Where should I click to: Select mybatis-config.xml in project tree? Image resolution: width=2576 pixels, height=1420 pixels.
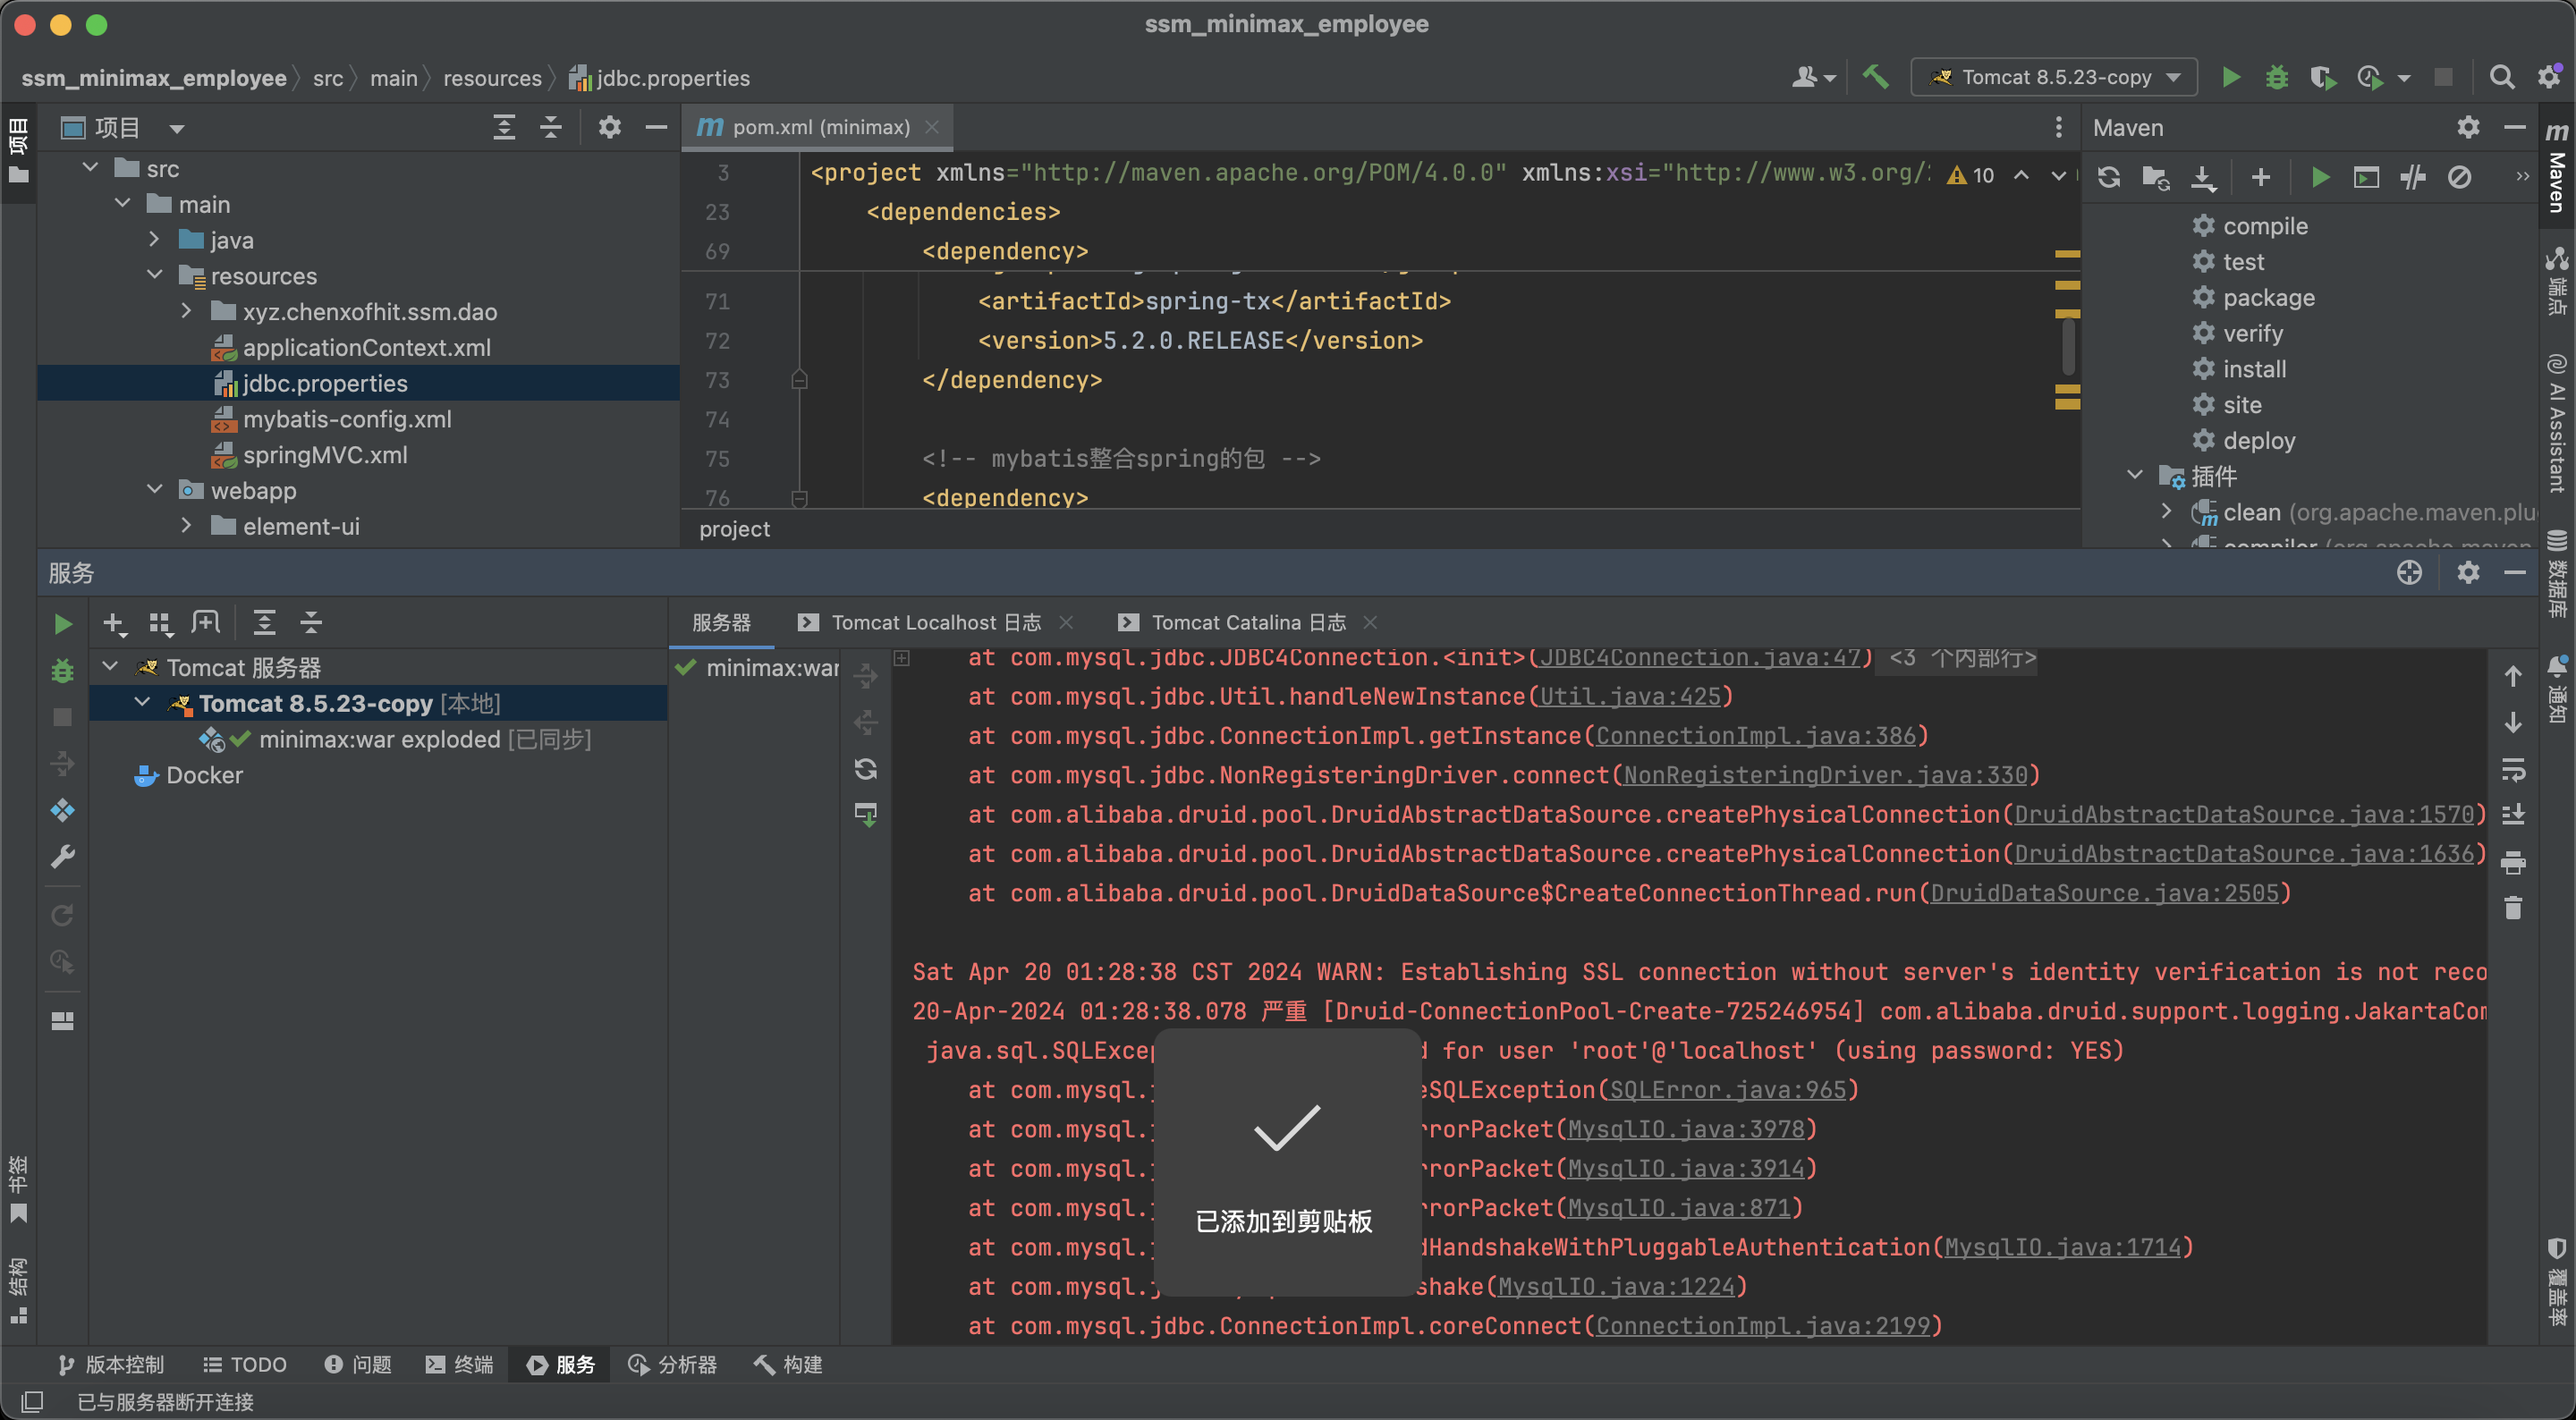click(346, 419)
